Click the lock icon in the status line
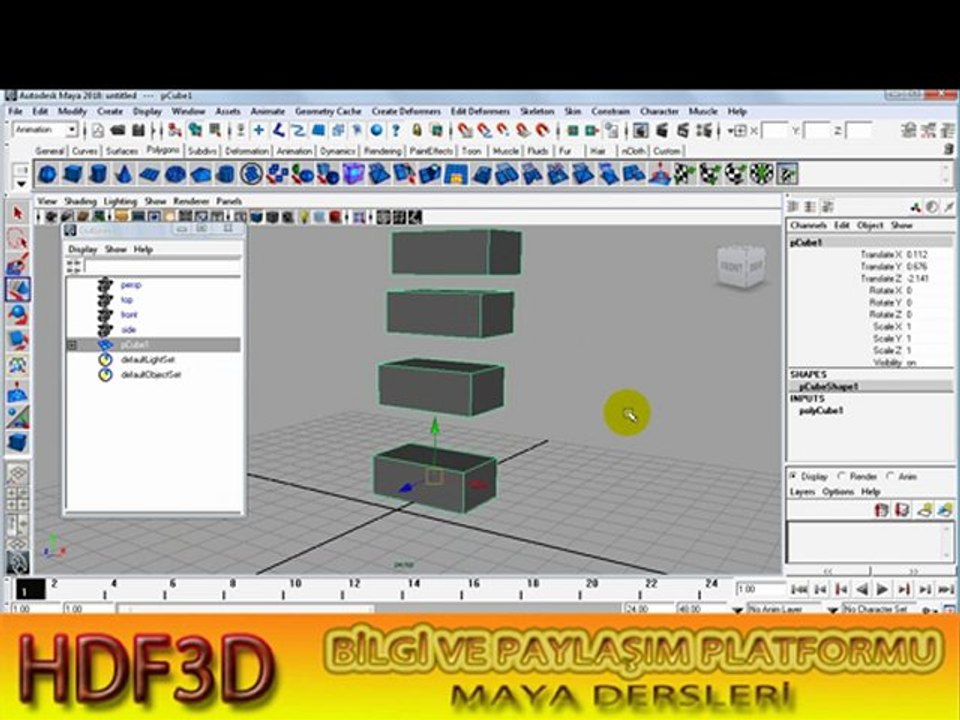 (x=417, y=130)
